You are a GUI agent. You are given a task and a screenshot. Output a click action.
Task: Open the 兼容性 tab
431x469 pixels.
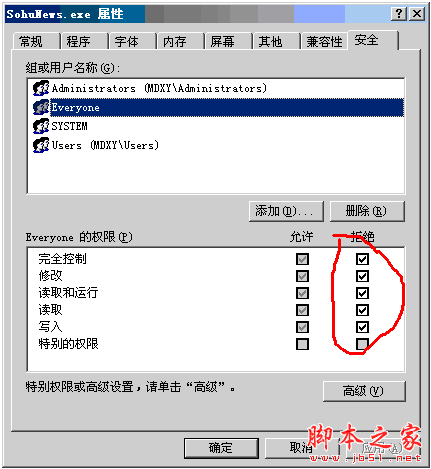324,42
